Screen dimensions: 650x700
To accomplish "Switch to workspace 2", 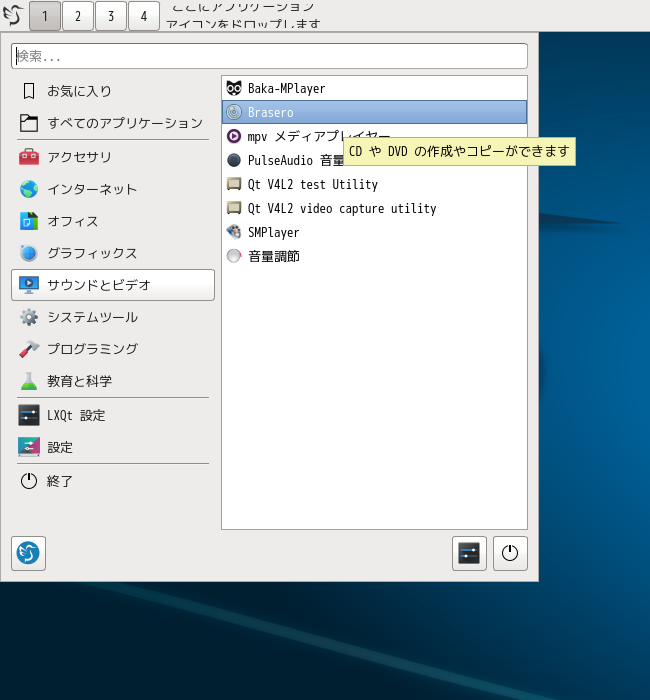I will pos(78,16).
